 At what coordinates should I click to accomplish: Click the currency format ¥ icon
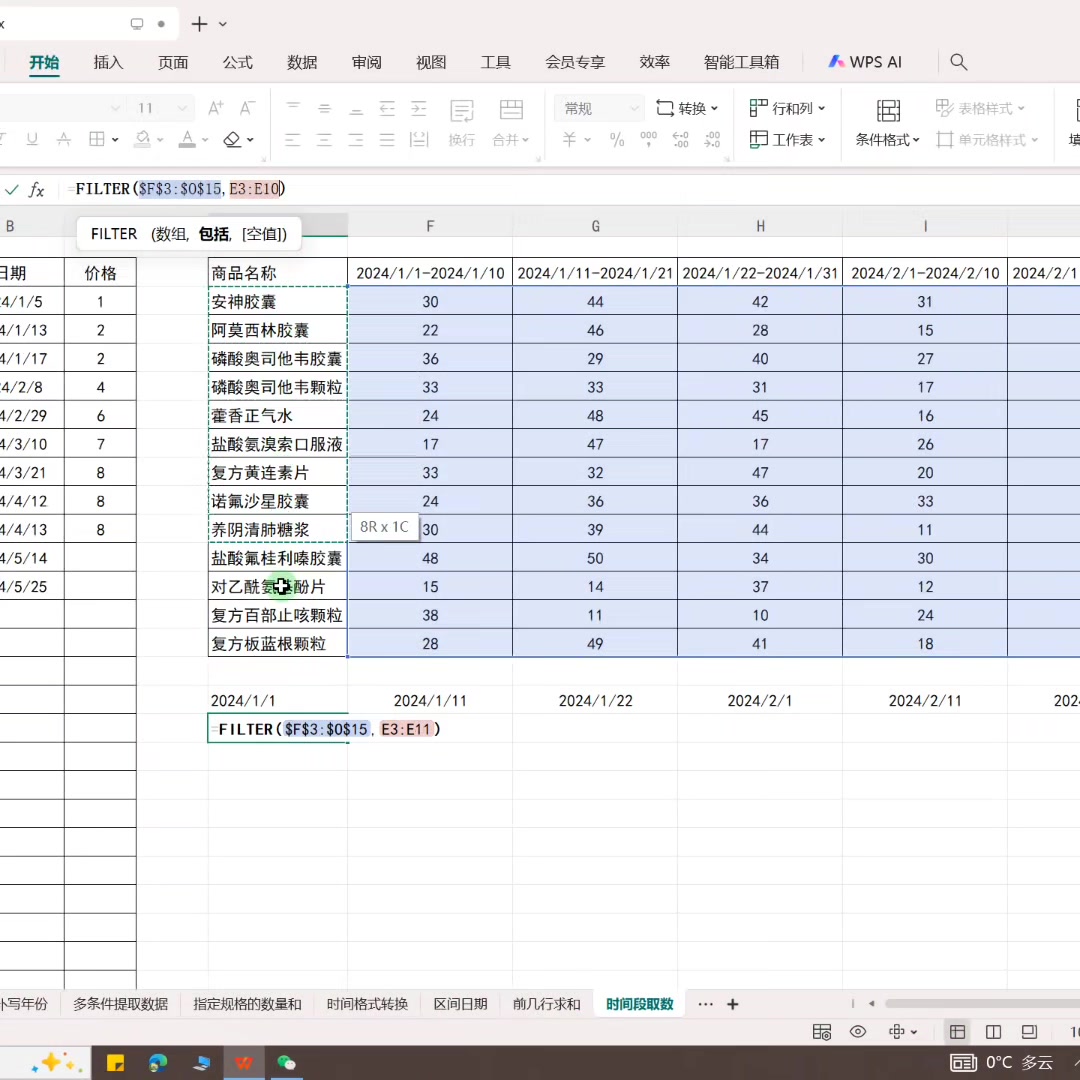click(568, 140)
